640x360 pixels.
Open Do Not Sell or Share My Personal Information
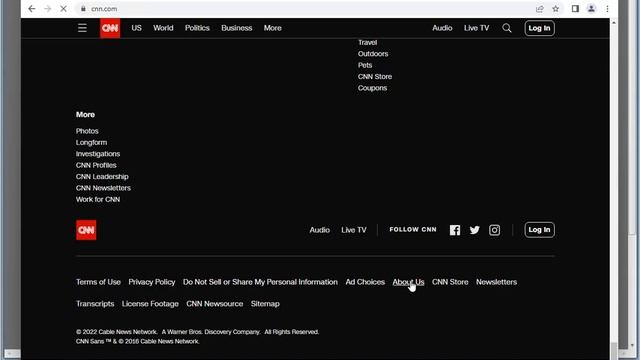(260, 282)
